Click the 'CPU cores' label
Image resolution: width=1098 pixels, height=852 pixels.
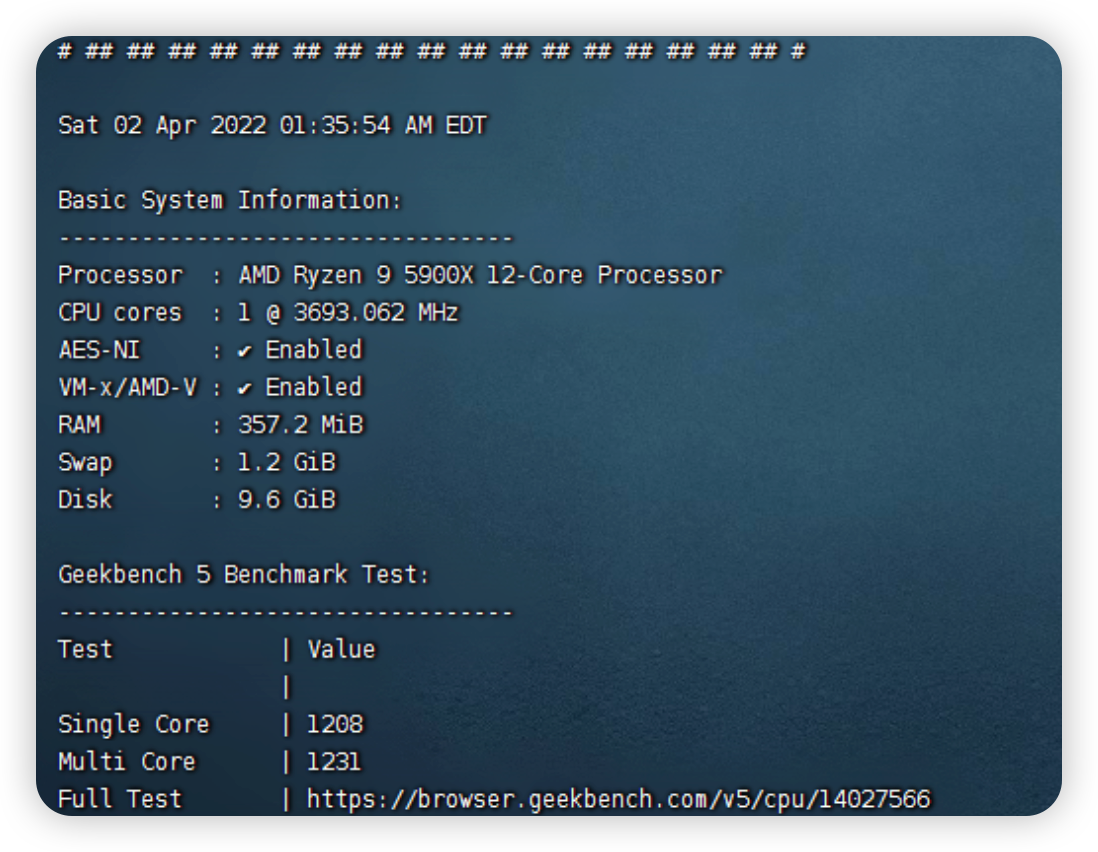tap(120, 312)
